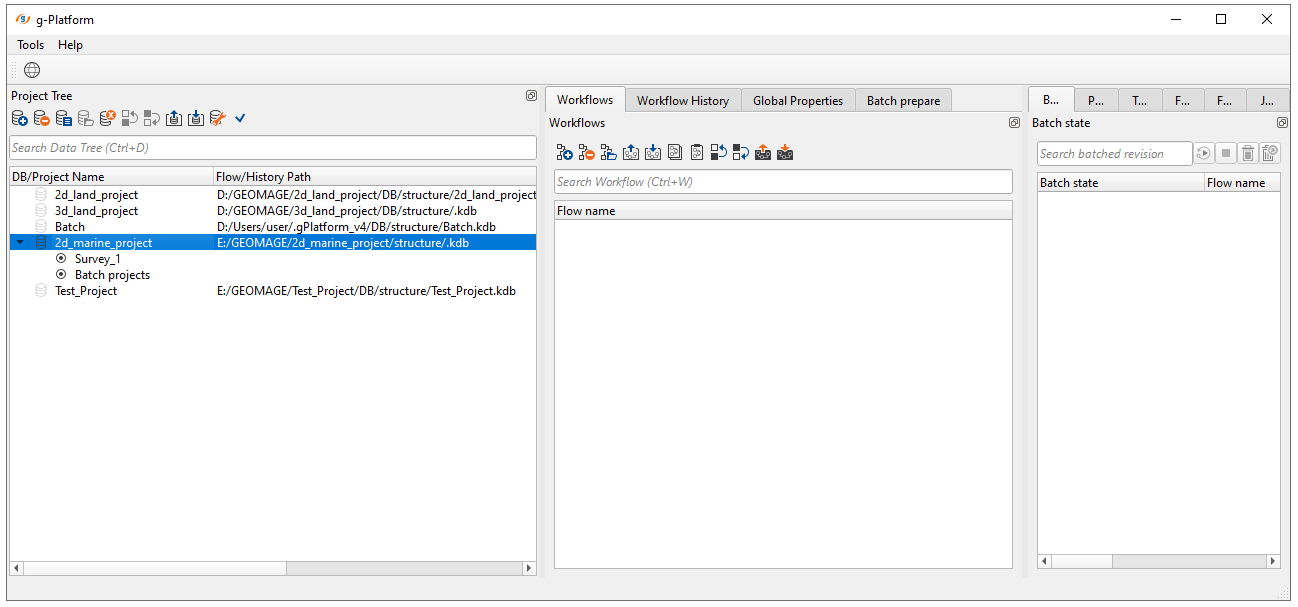Open the Tools menu
The image size is (1298, 607).
[x=31, y=45]
